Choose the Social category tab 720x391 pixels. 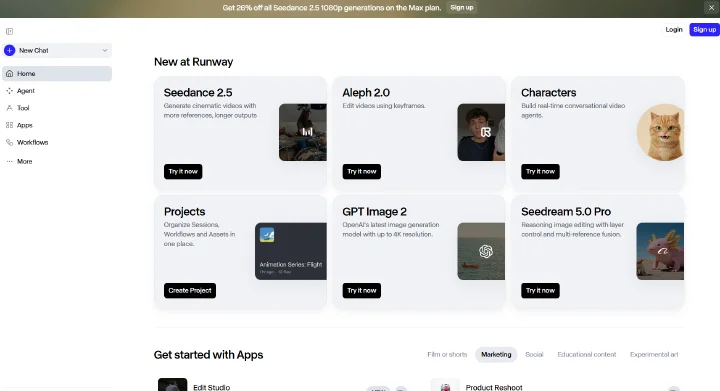click(x=534, y=355)
